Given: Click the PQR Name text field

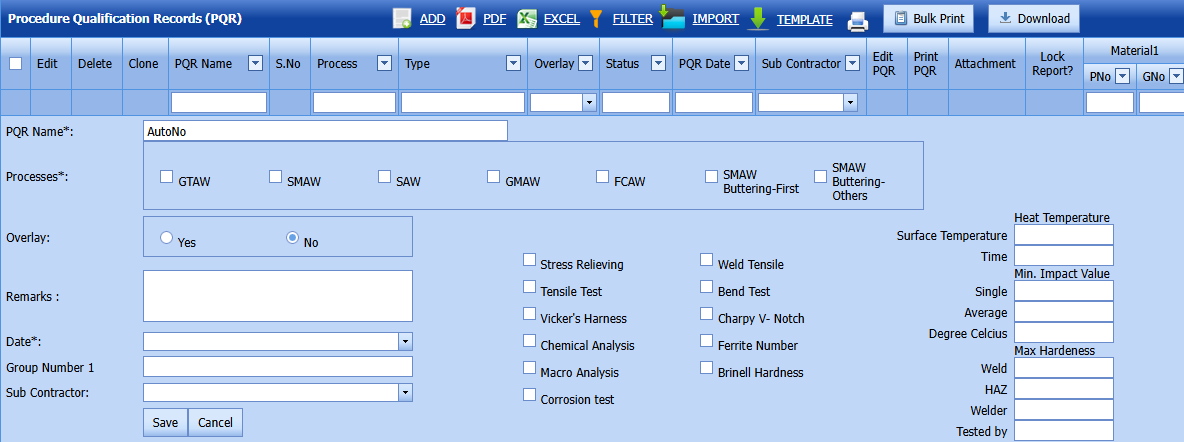Looking at the screenshot, I should [325, 131].
